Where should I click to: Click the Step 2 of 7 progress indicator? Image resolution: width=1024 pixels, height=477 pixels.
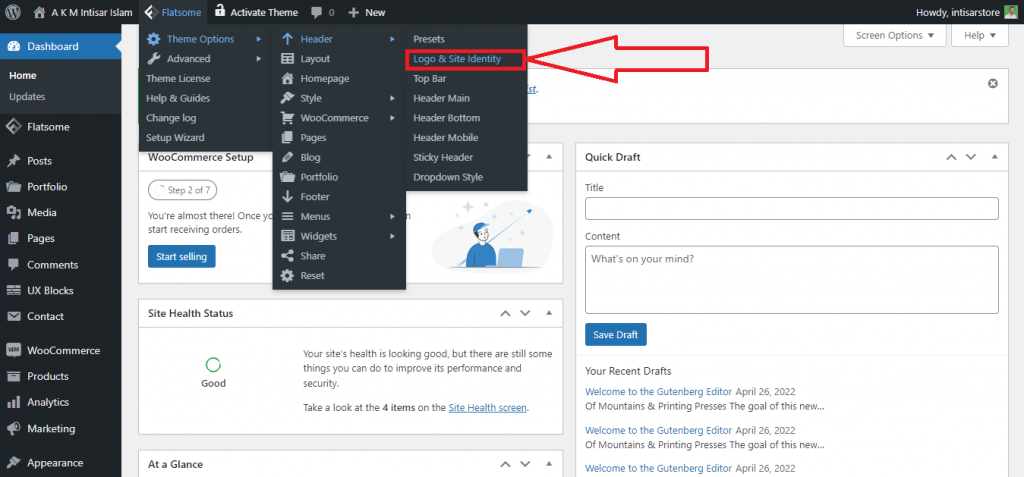coord(183,191)
